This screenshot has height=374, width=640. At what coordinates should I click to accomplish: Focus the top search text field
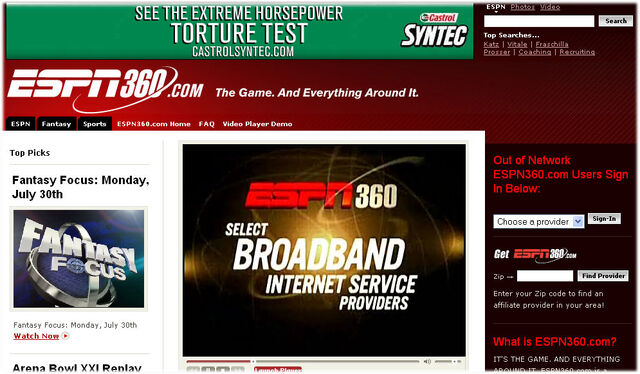(x=539, y=21)
